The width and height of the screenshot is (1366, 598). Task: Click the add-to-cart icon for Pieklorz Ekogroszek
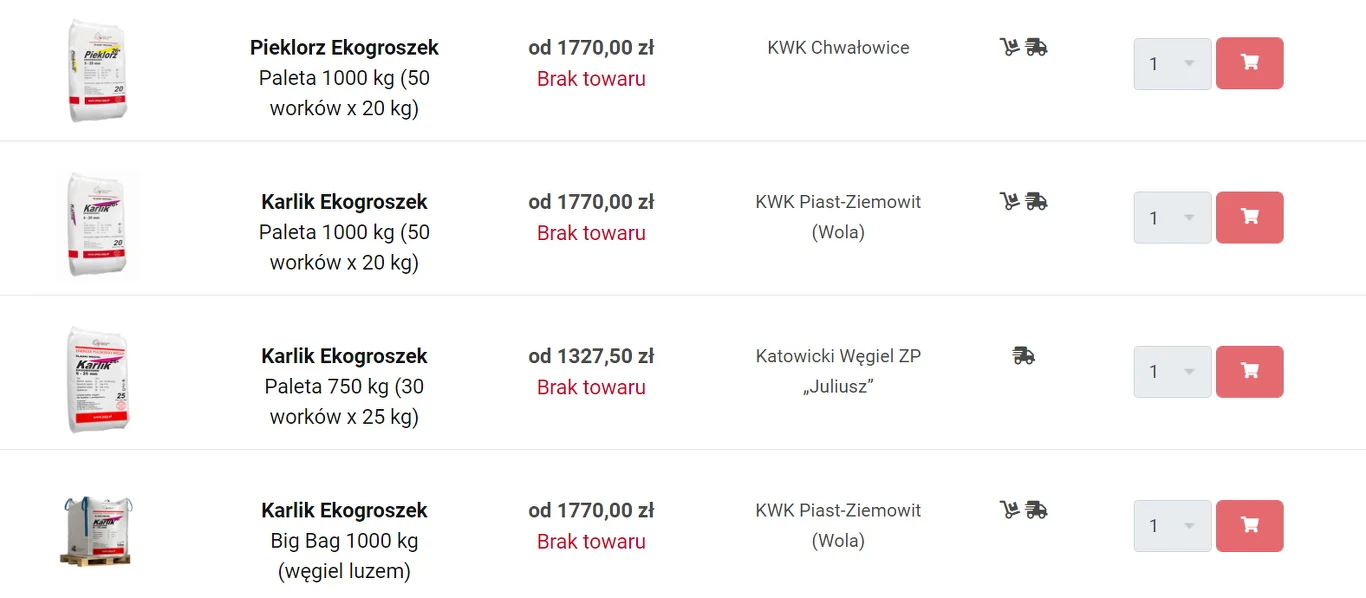click(1249, 62)
